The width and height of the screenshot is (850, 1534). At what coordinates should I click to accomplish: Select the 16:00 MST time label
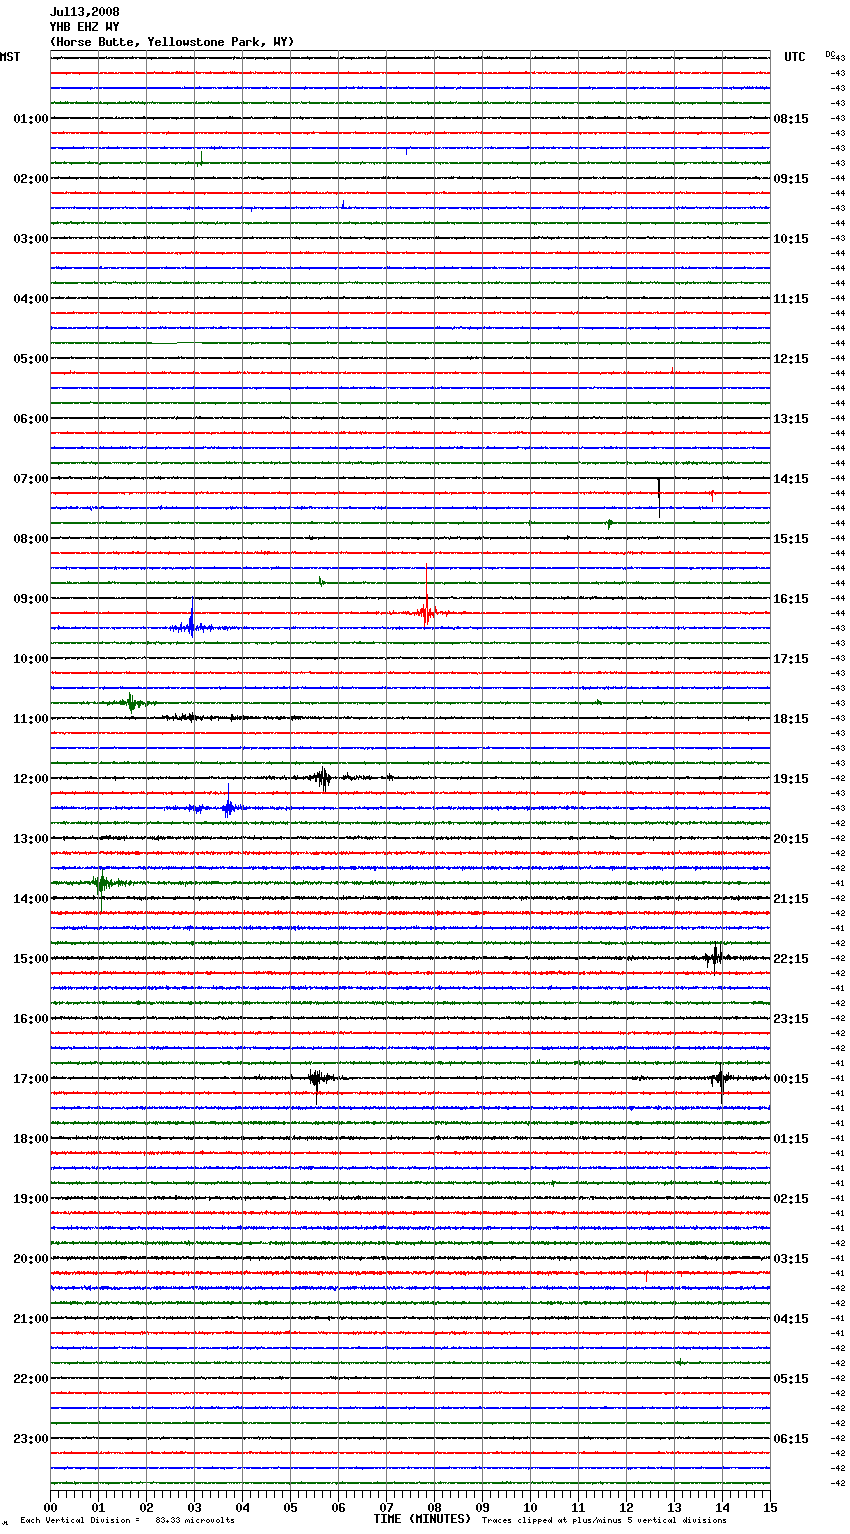point(31,1019)
